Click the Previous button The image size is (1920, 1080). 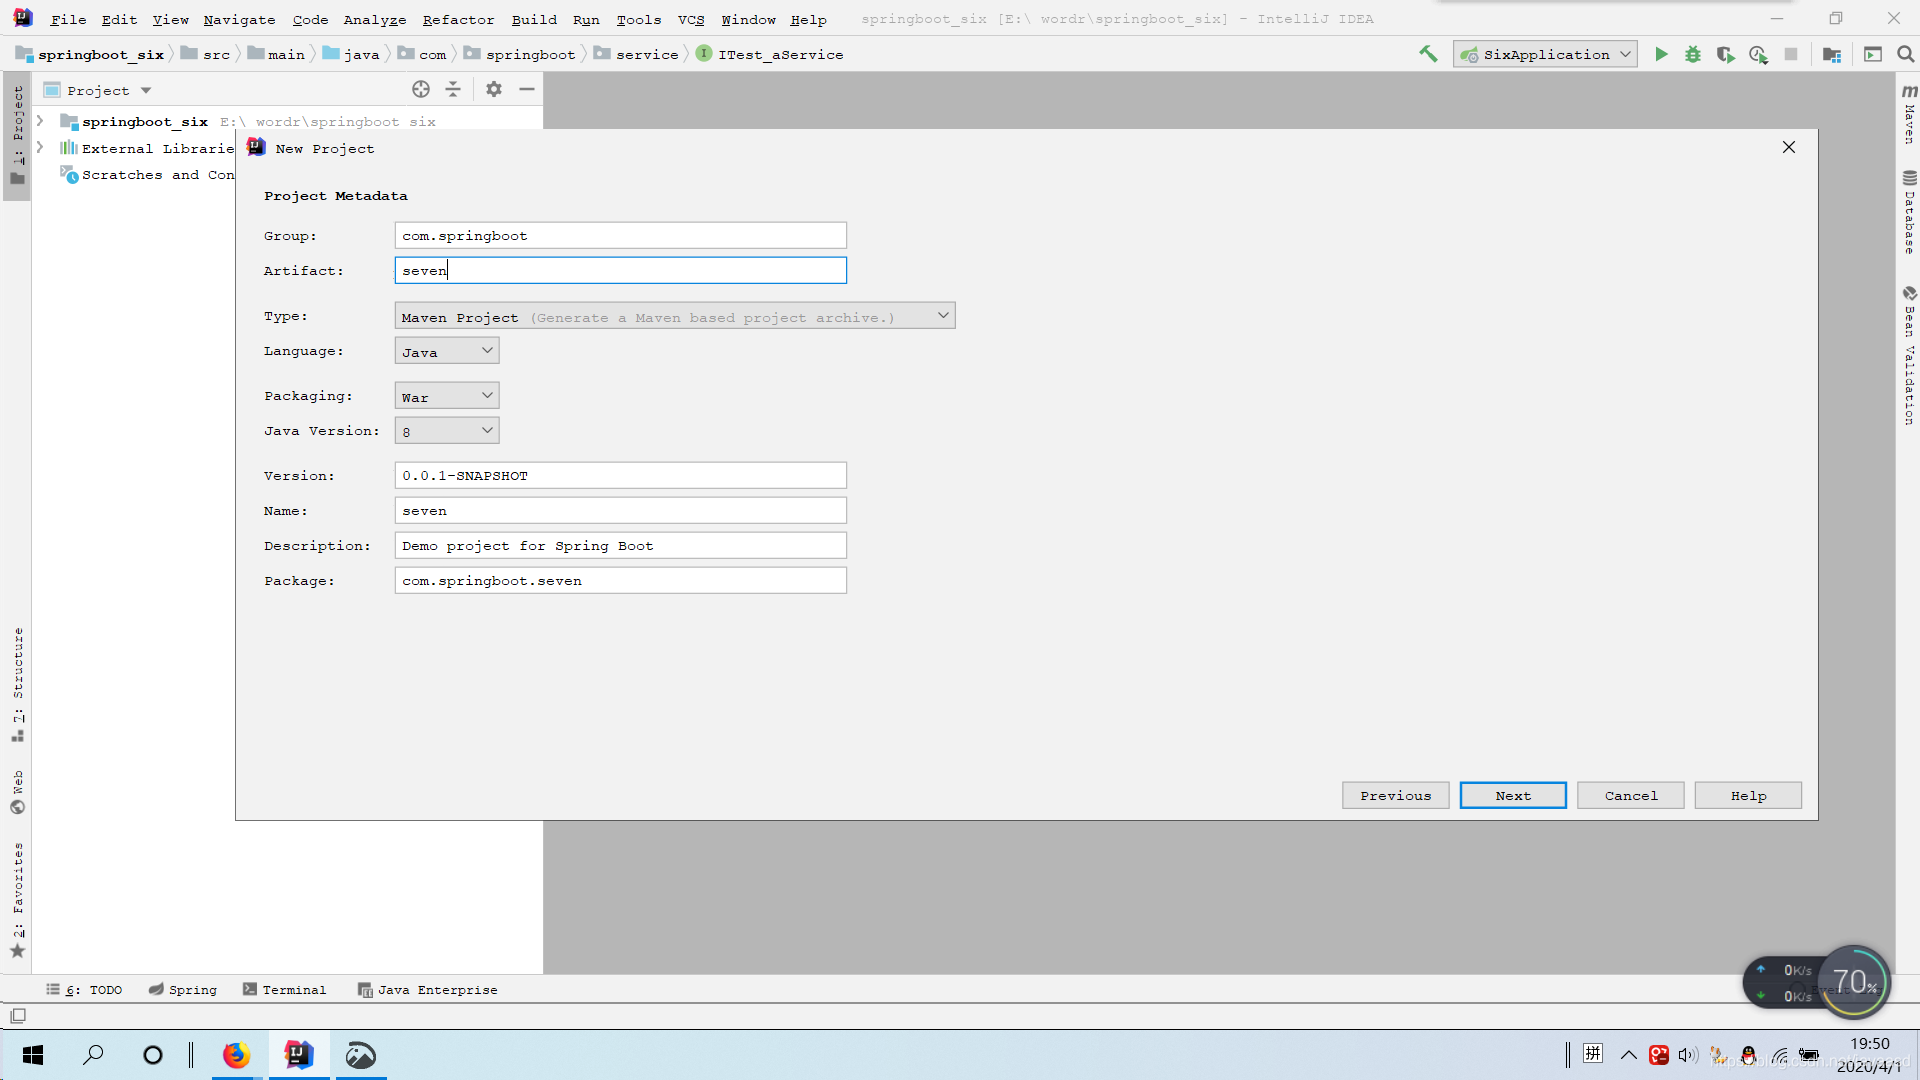tap(1395, 795)
